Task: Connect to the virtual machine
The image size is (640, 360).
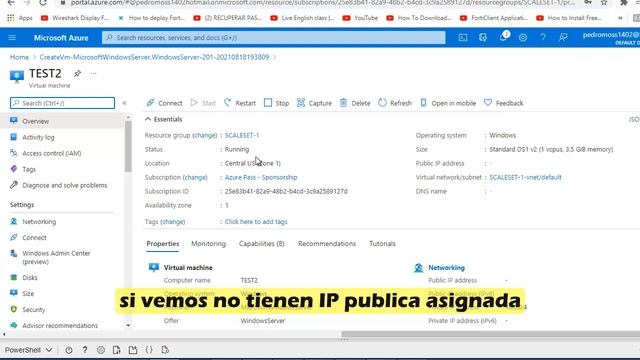Action: tap(164, 103)
